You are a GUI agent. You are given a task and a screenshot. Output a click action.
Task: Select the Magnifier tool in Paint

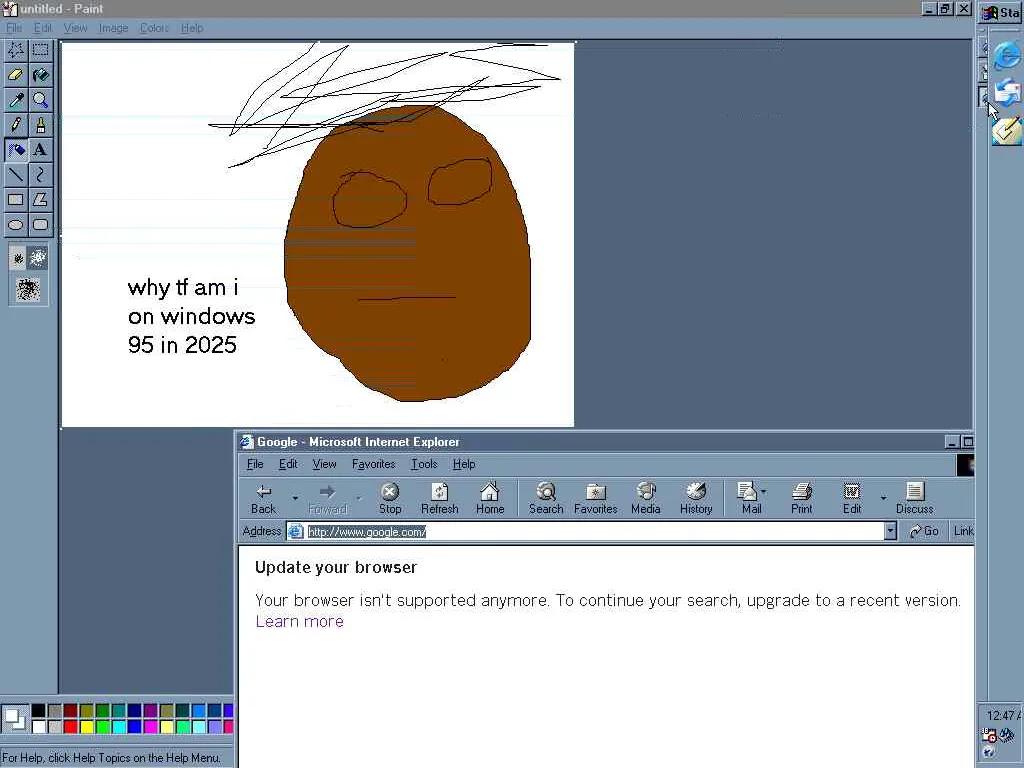coord(40,100)
